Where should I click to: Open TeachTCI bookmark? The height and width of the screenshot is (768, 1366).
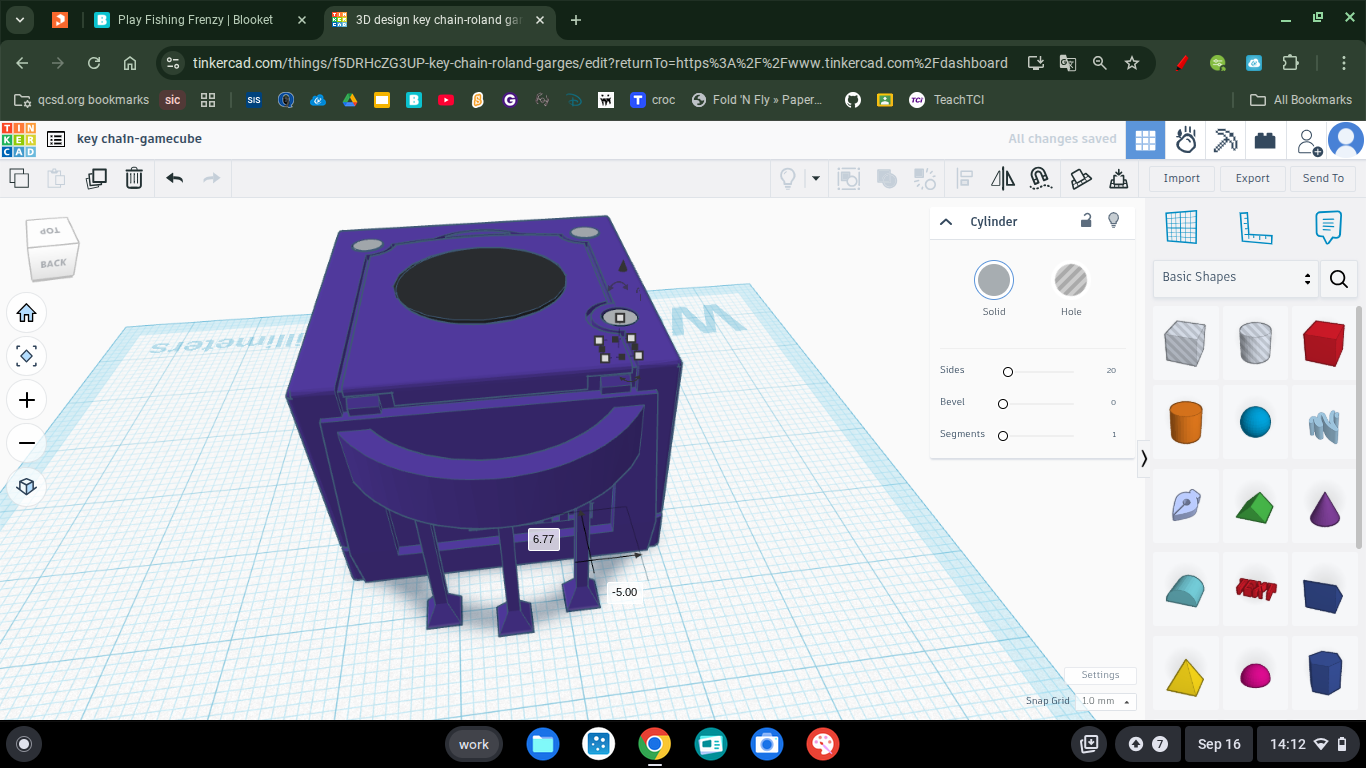946,100
